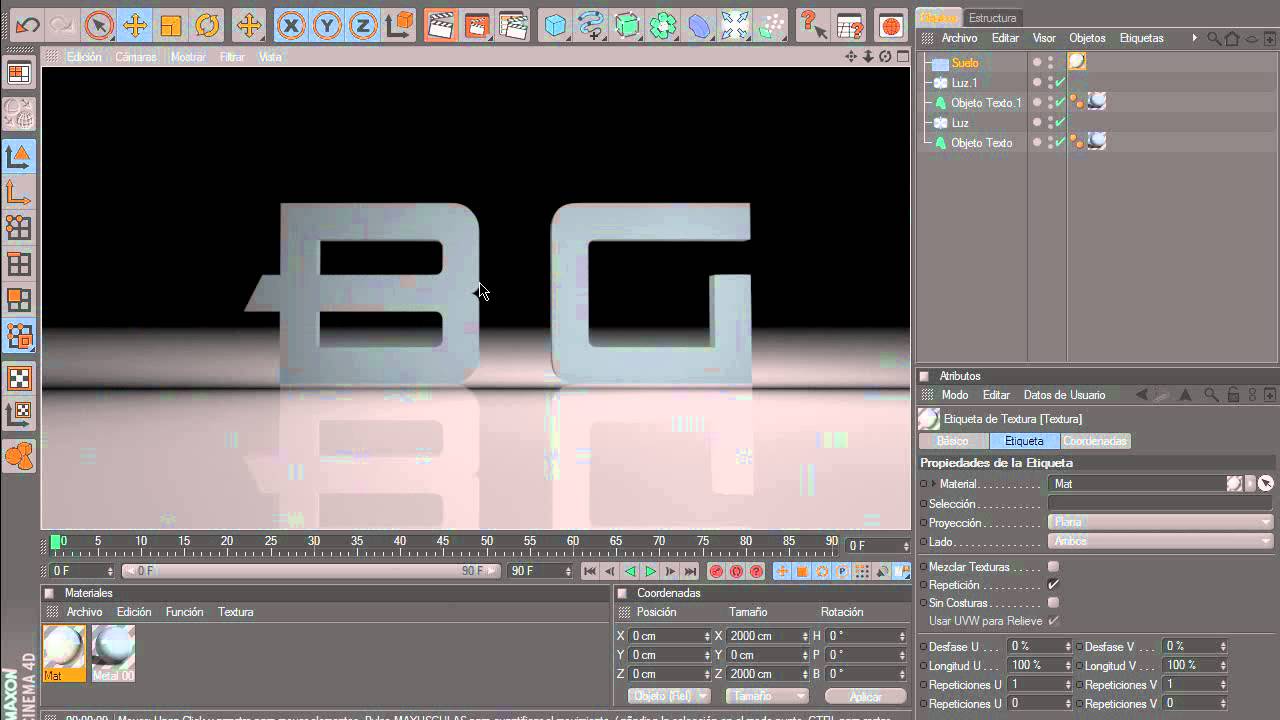
Task: Select the Model mode icon
Action: click(19, 156)
